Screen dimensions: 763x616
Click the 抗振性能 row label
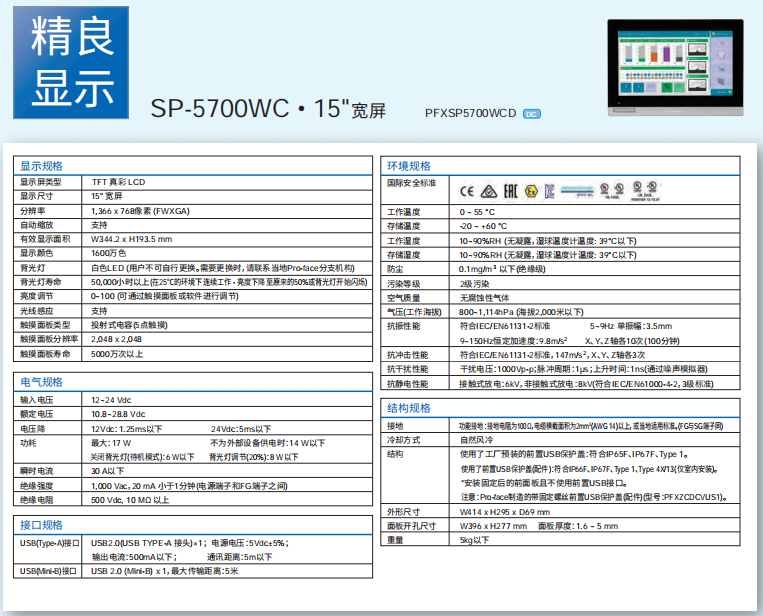pos(403,326)
